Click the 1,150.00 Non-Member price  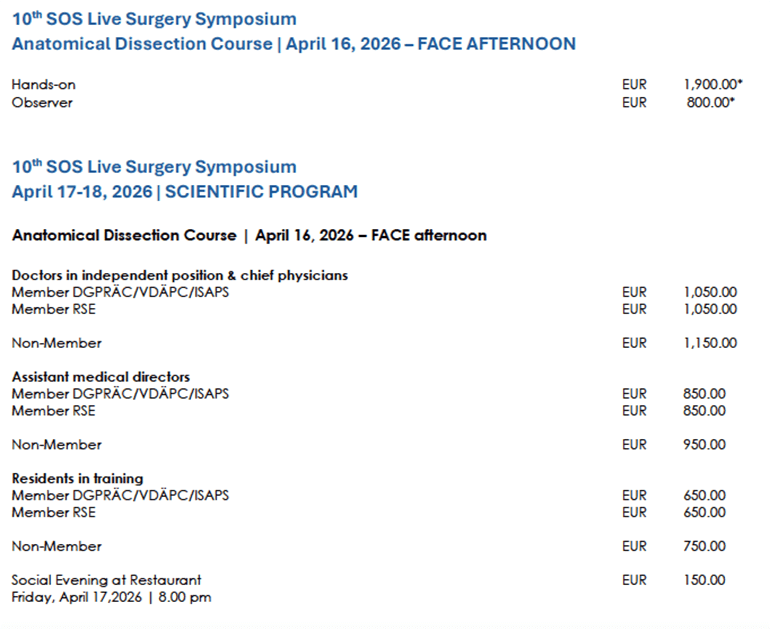[x=710, y=343]
